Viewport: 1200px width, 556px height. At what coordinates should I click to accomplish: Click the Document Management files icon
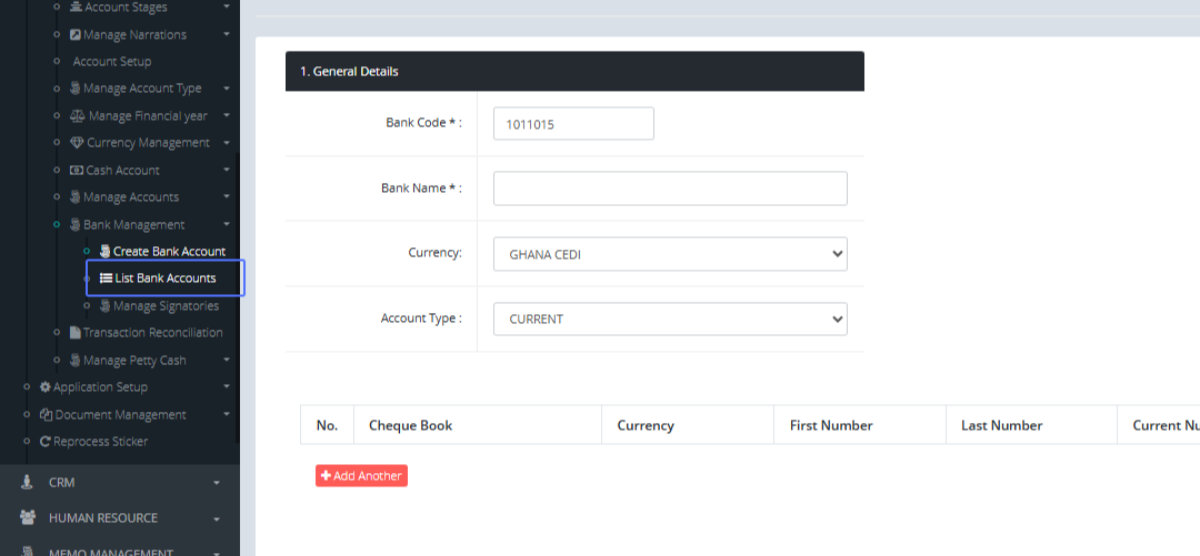pyautogui.click(x=46, y=414)
